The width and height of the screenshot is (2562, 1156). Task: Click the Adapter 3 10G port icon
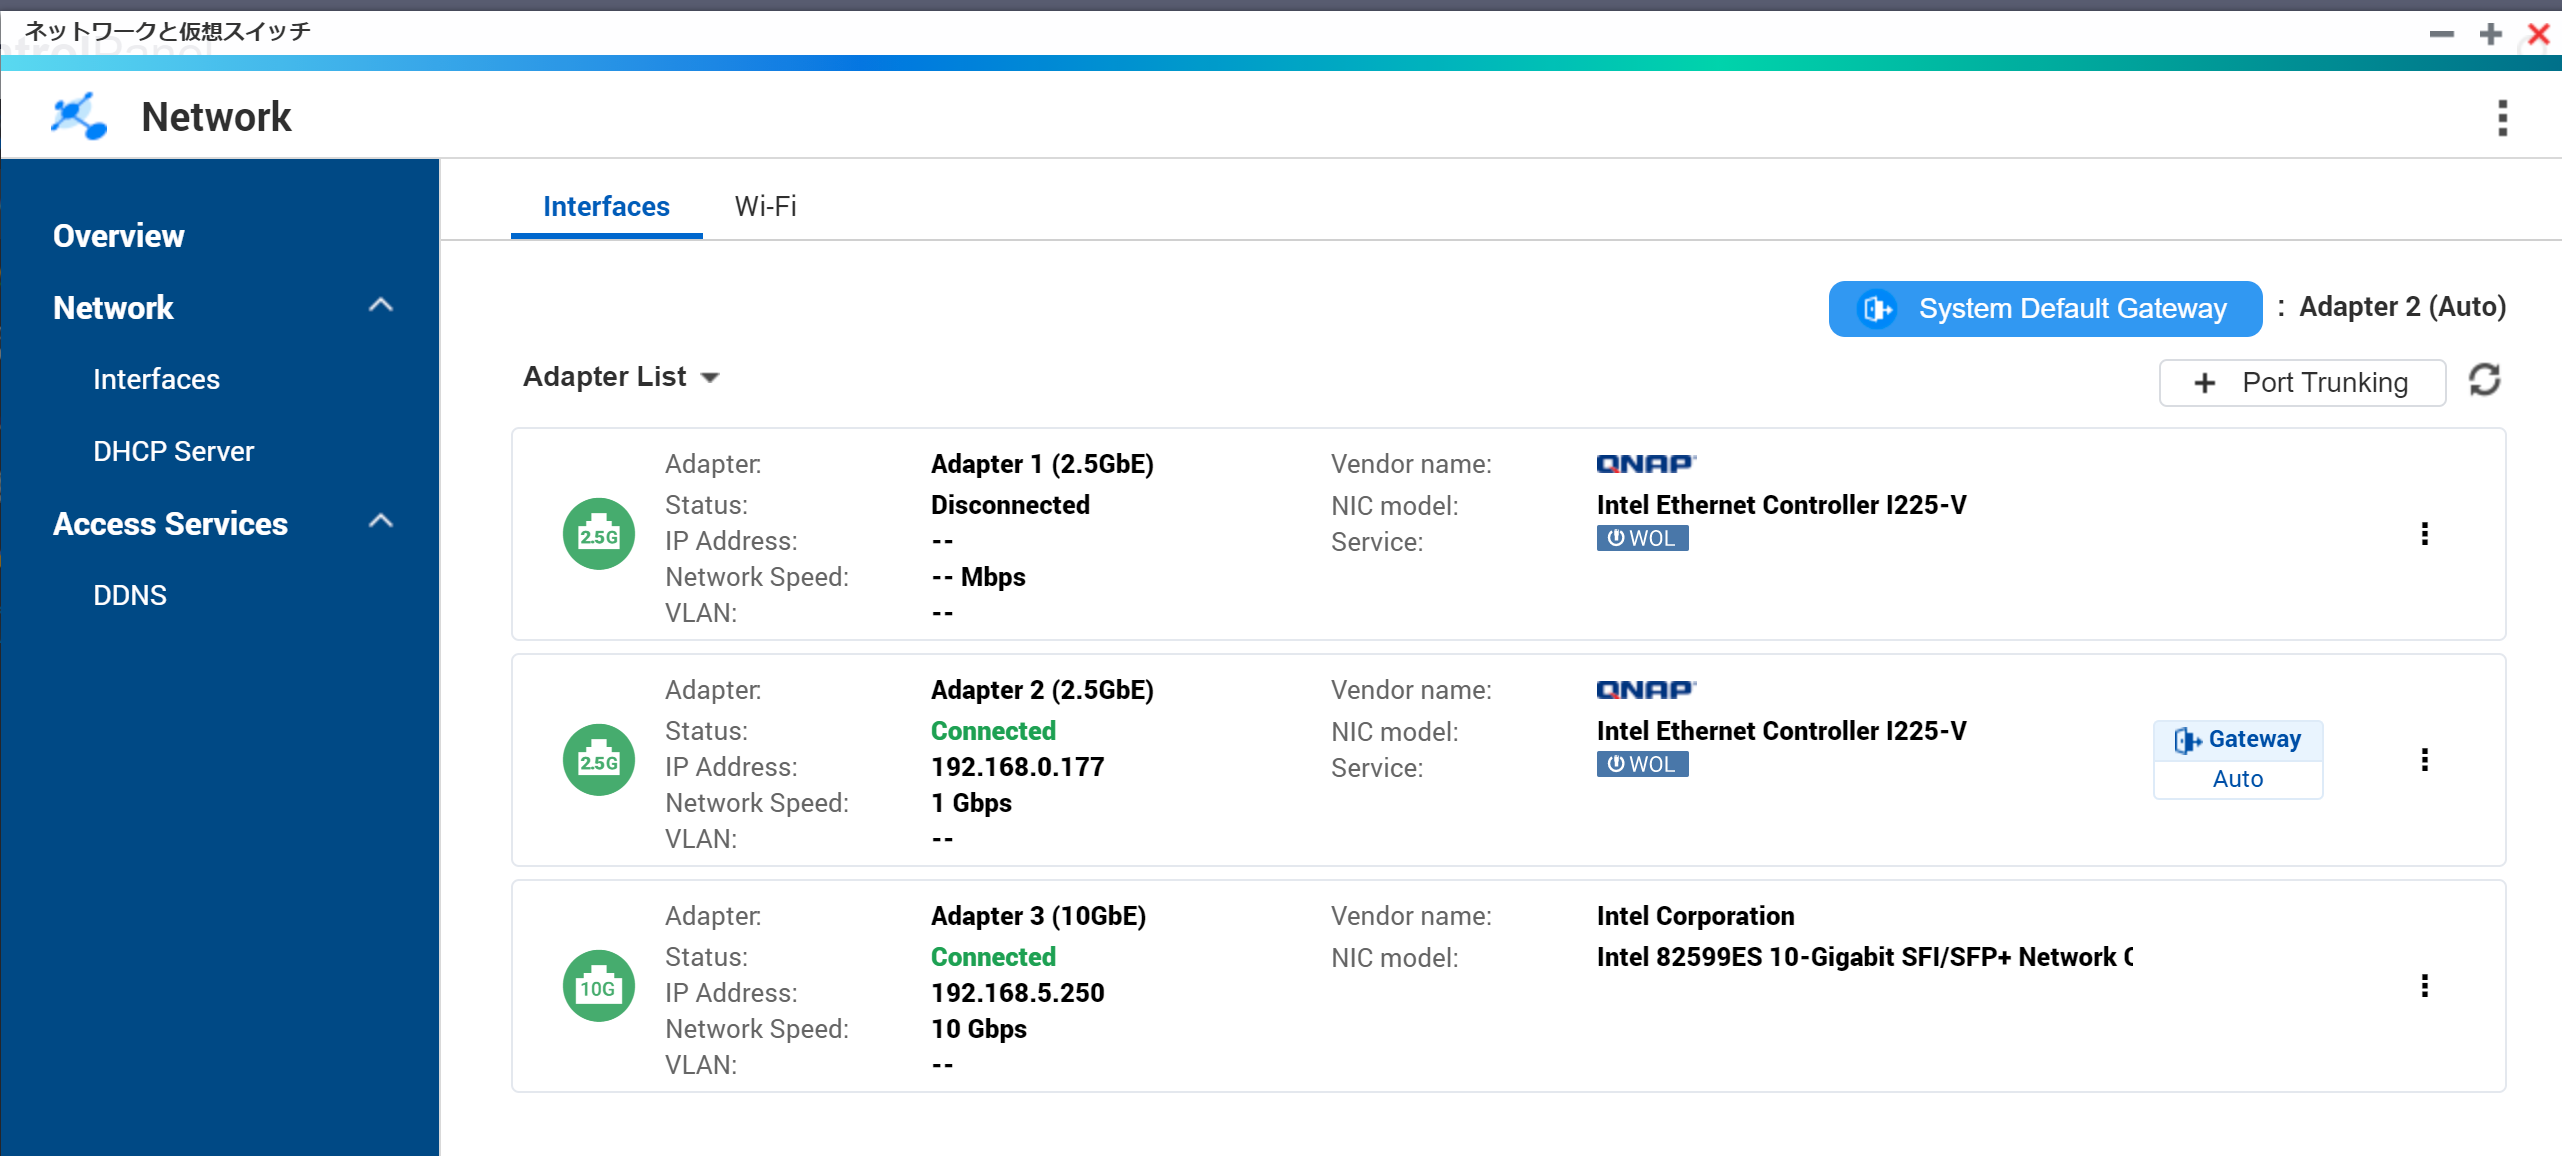click(598, 986)
